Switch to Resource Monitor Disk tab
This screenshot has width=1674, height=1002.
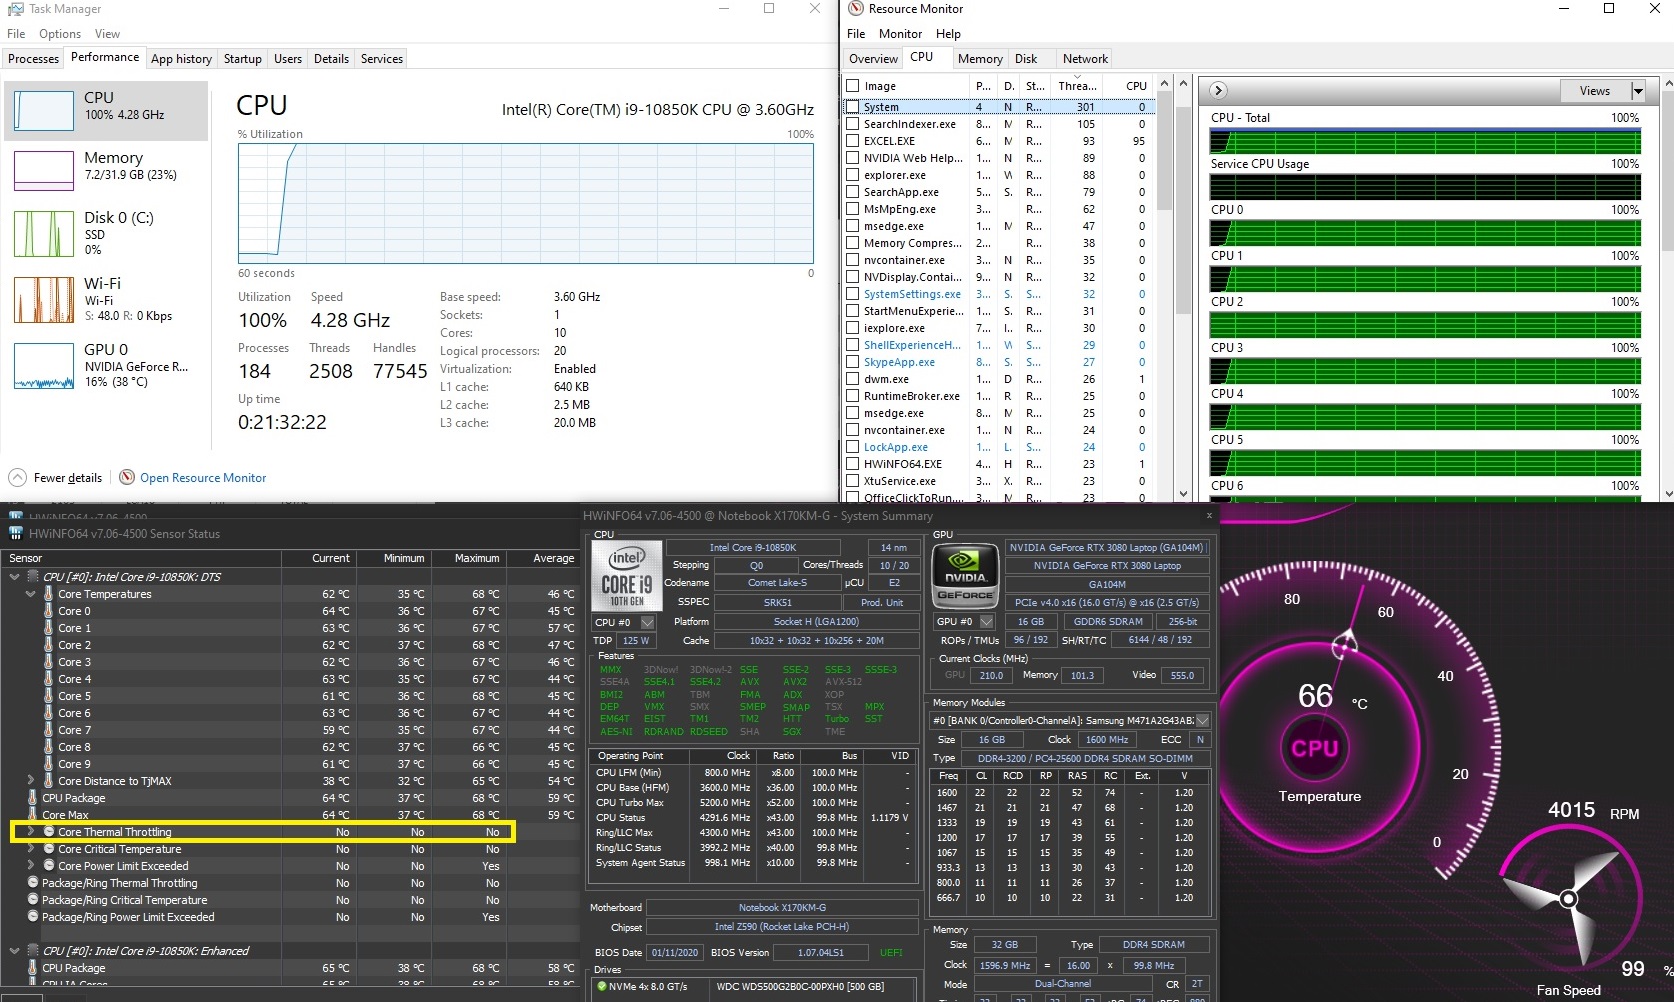pos(1026,59)
